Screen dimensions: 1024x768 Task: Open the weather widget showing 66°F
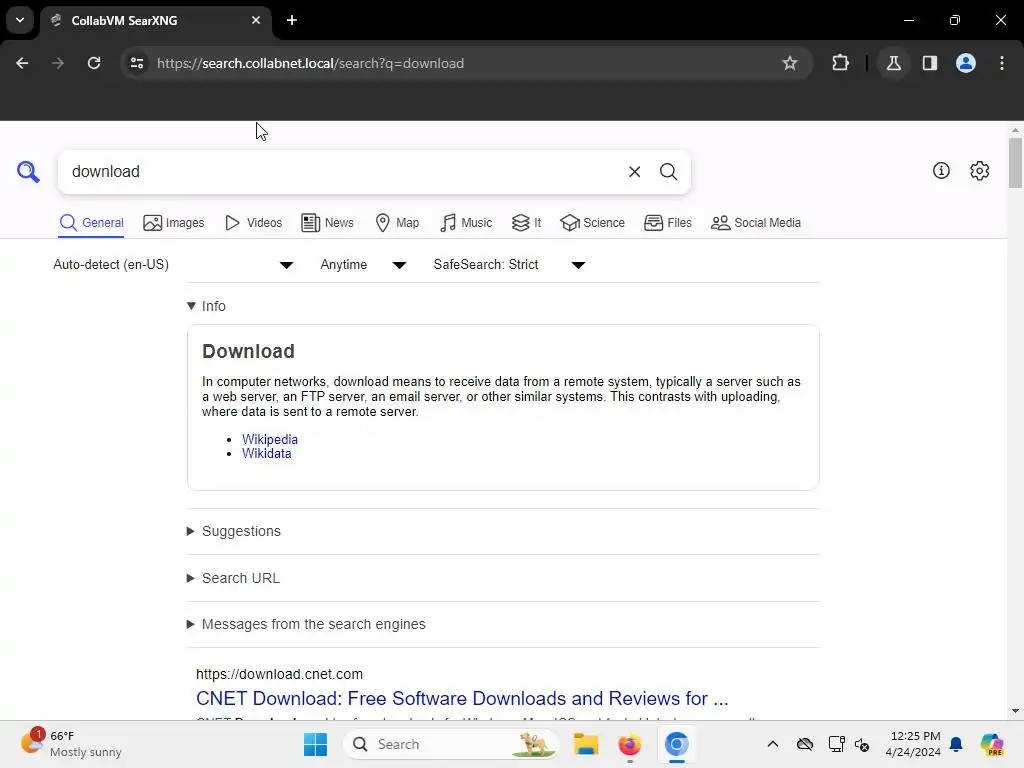(71, 744)
